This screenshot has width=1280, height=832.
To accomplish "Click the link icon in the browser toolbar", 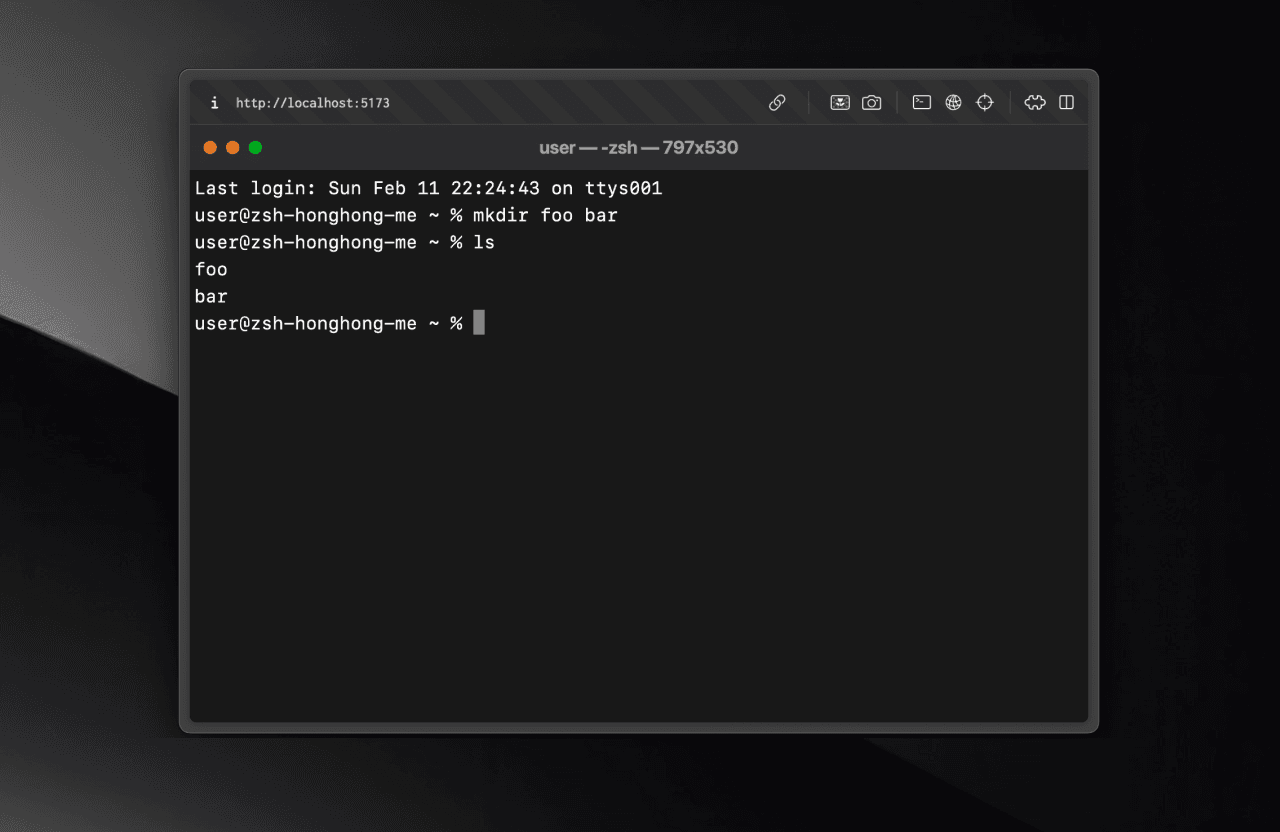I will 777,102.
